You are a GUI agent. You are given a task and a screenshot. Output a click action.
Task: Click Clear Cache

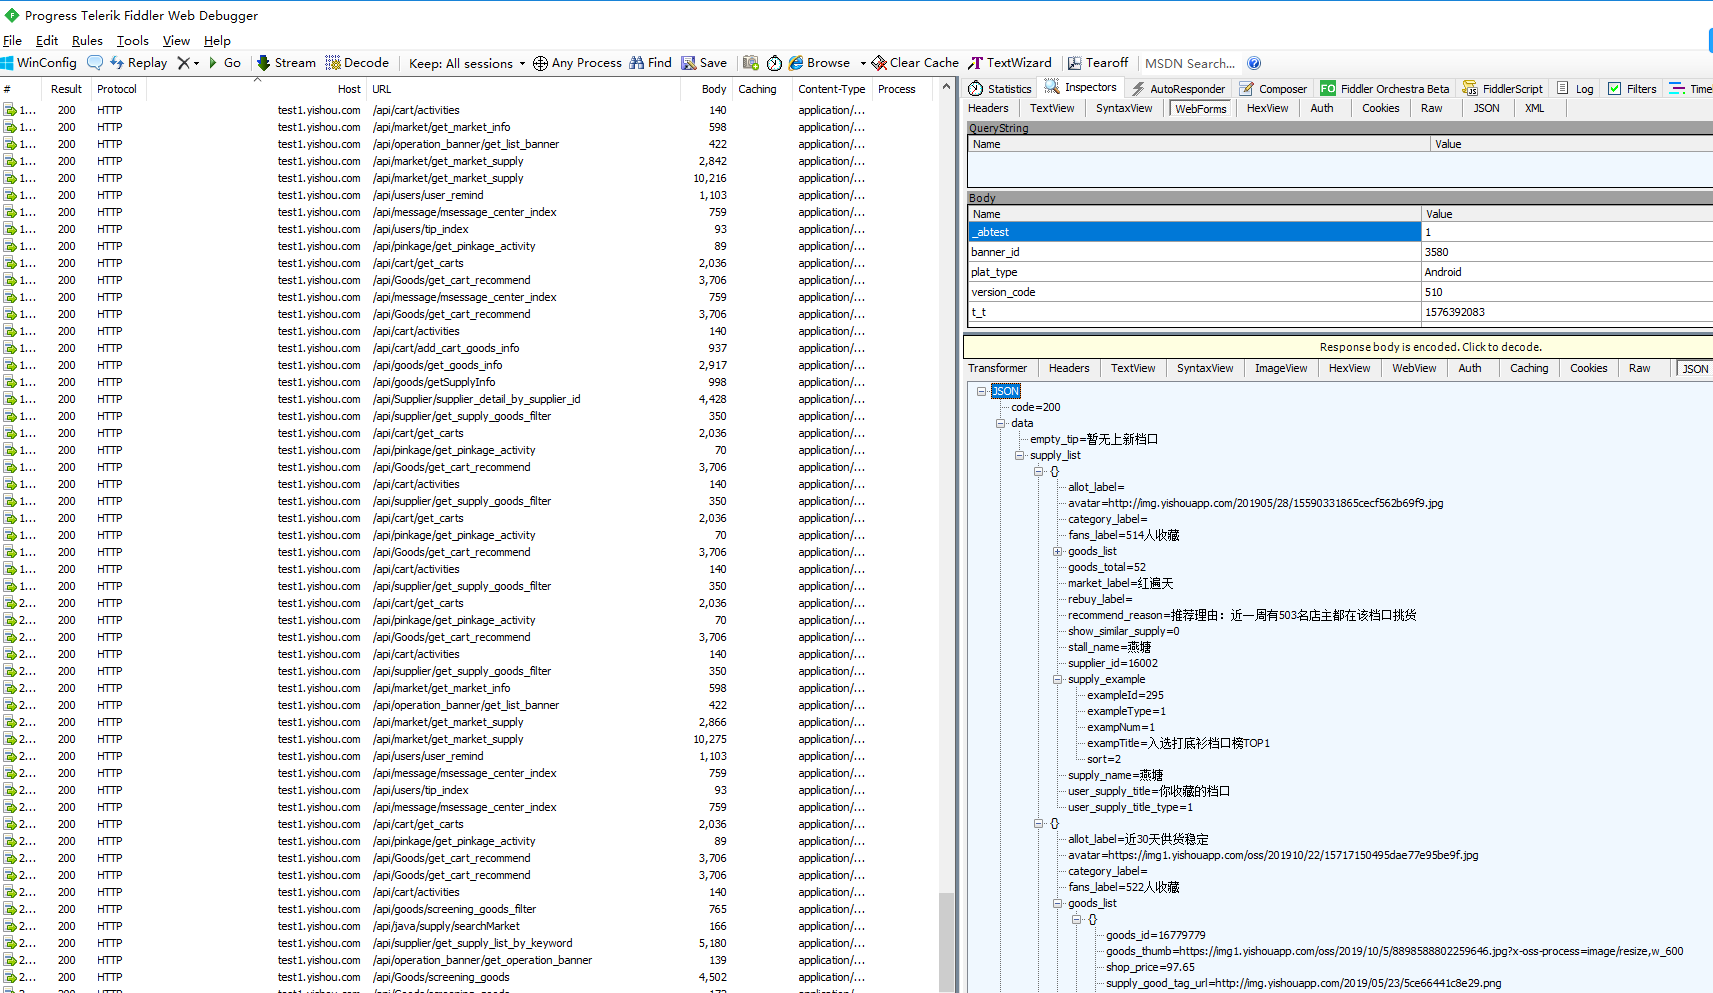(915, 63)
